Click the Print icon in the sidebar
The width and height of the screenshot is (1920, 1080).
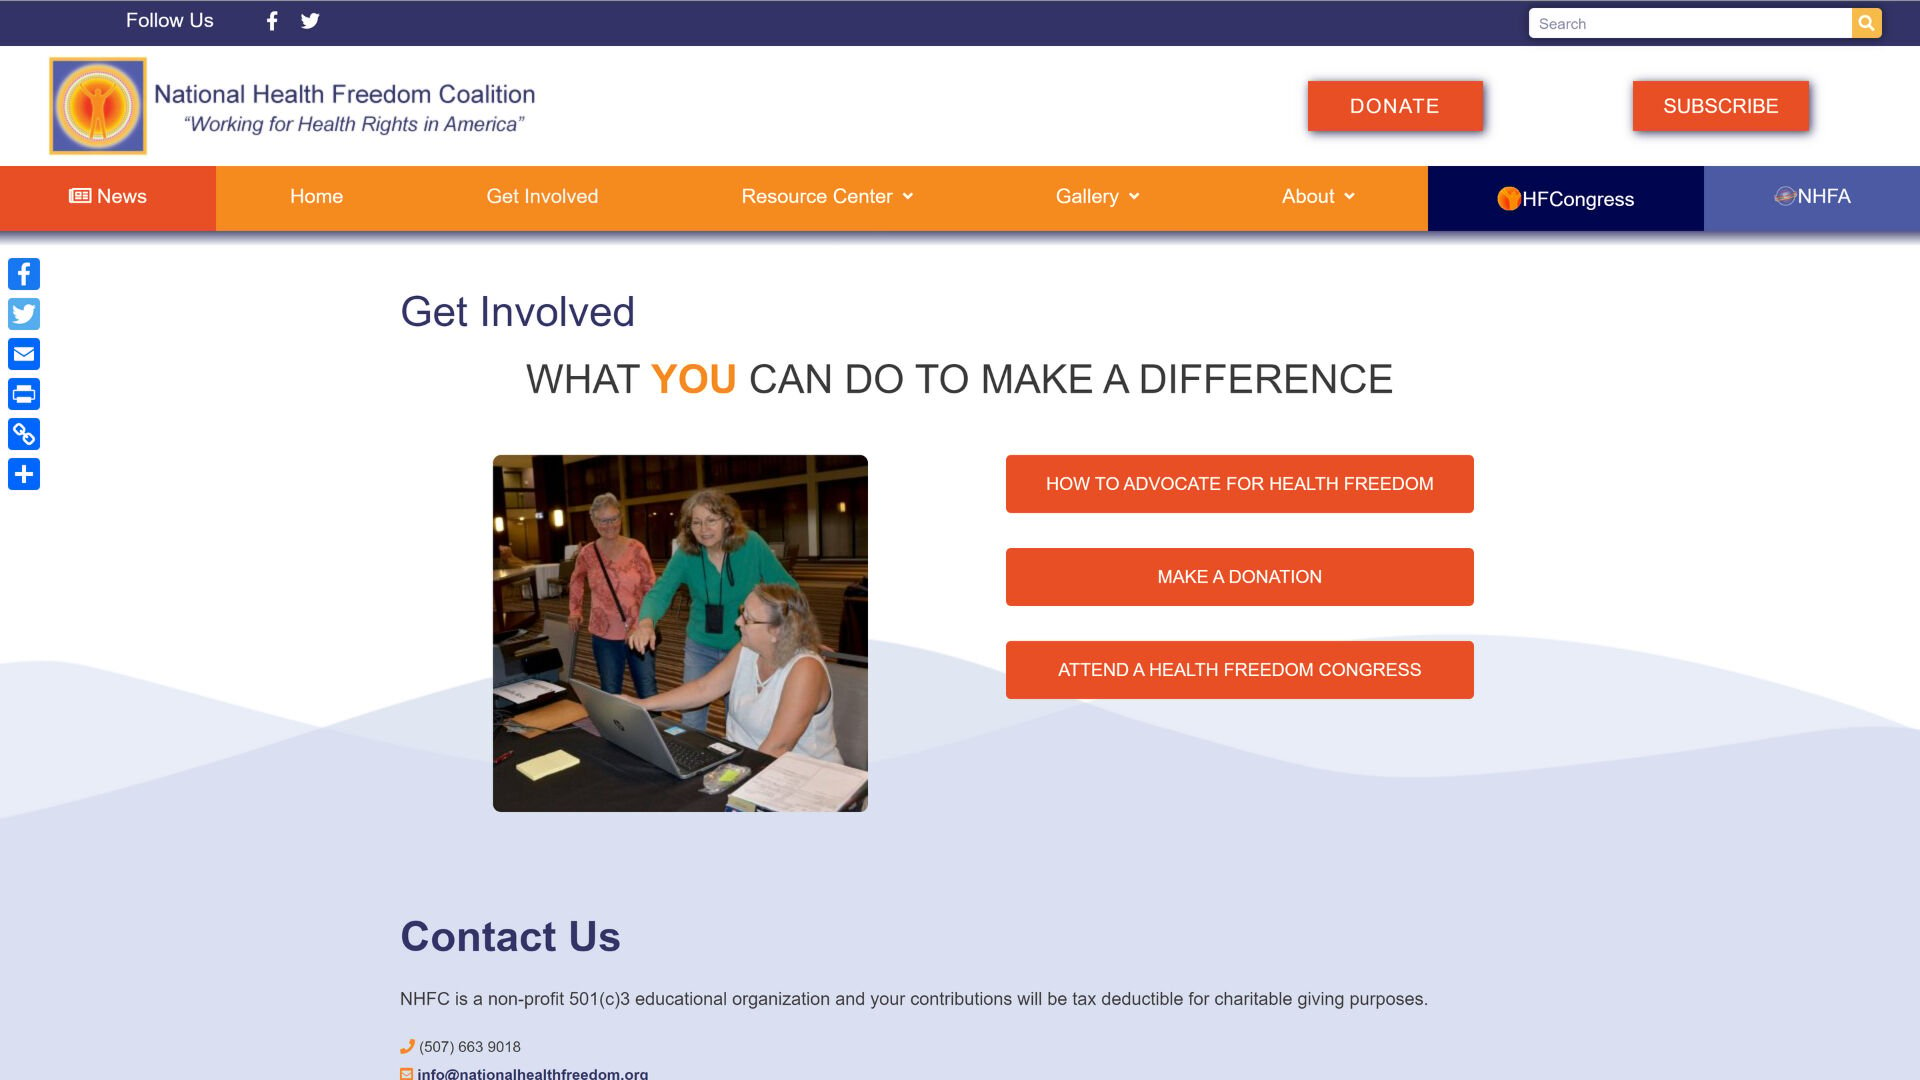tap(24, 394)
